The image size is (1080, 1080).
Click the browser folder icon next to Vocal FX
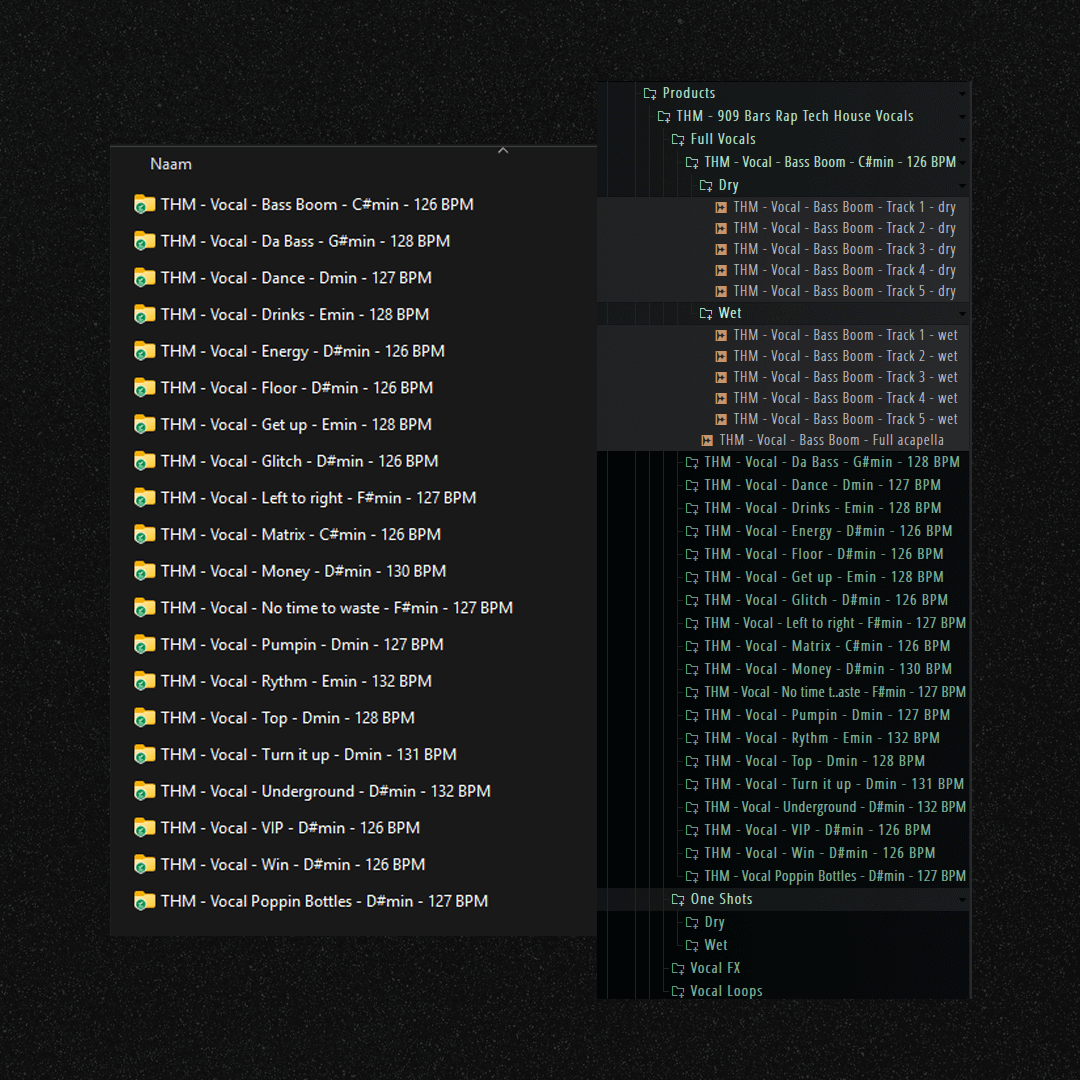pos(678,968)
